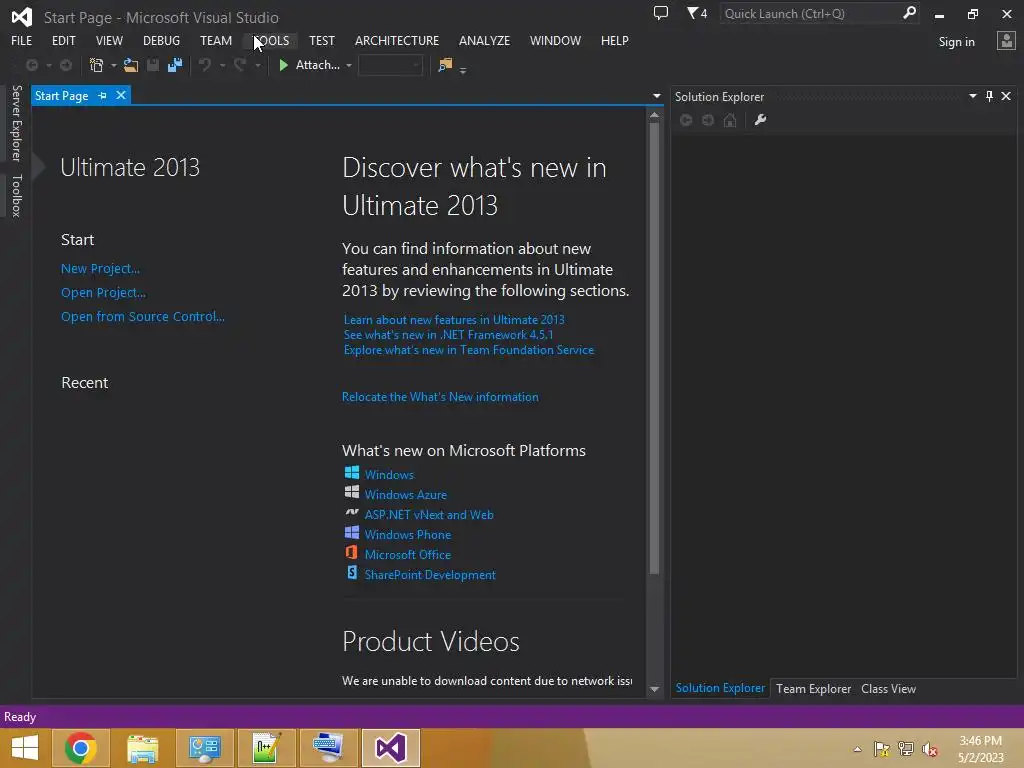The image size is (1024, 768).
Task: Click Open from Source Control... link
Action: pos(142,317)
